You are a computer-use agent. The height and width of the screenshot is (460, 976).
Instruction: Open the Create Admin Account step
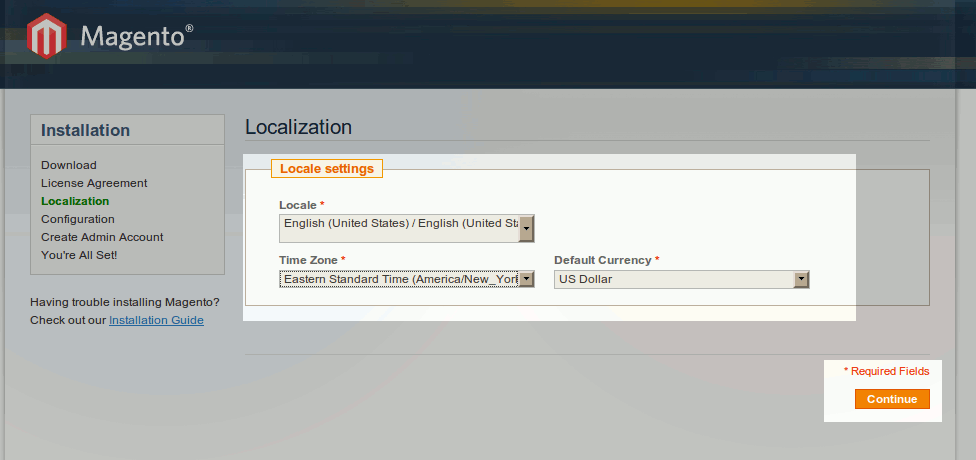(102, 237)
